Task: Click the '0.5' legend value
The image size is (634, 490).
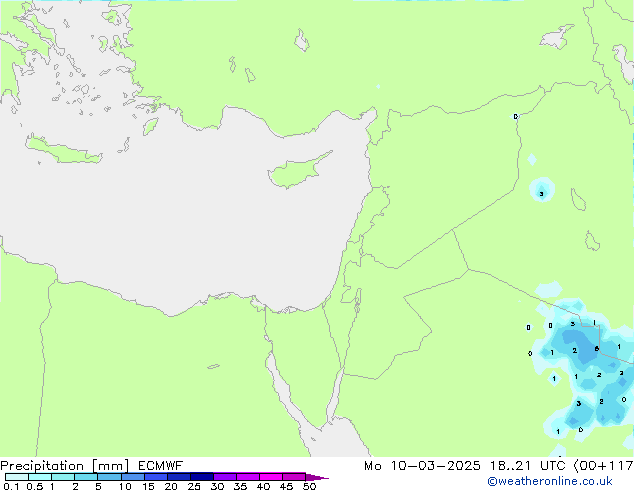Action: [35, 486]
